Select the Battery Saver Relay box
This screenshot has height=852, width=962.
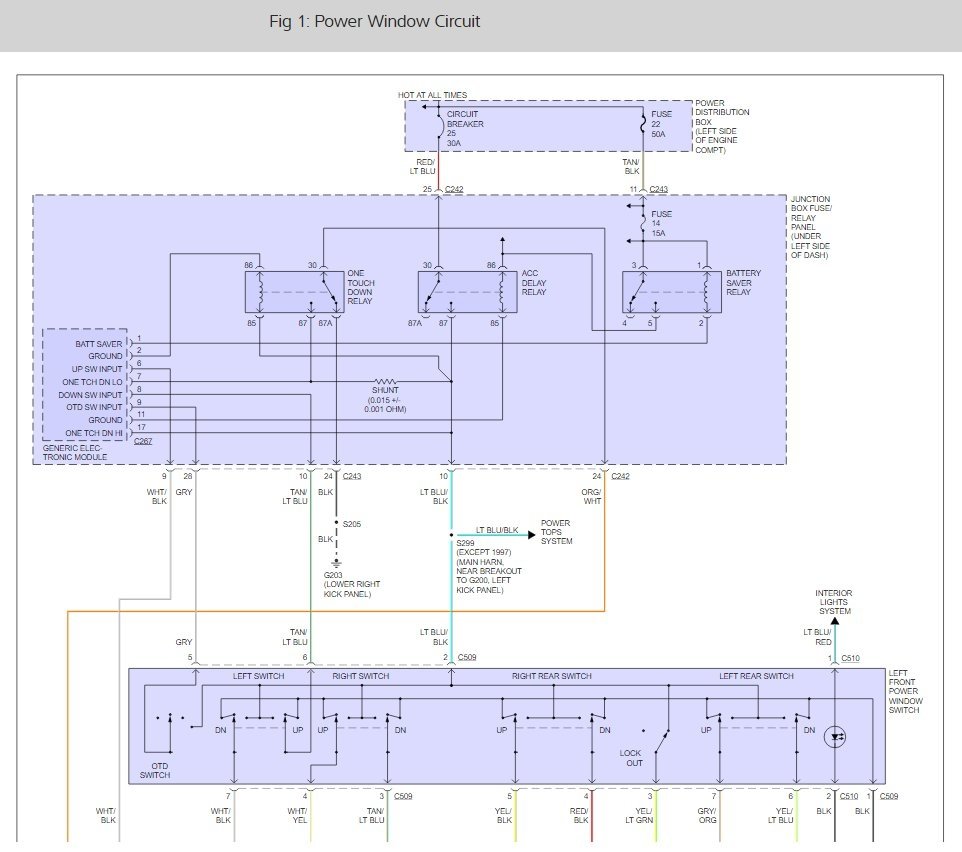pyautogui.click(x=672, y=292)
